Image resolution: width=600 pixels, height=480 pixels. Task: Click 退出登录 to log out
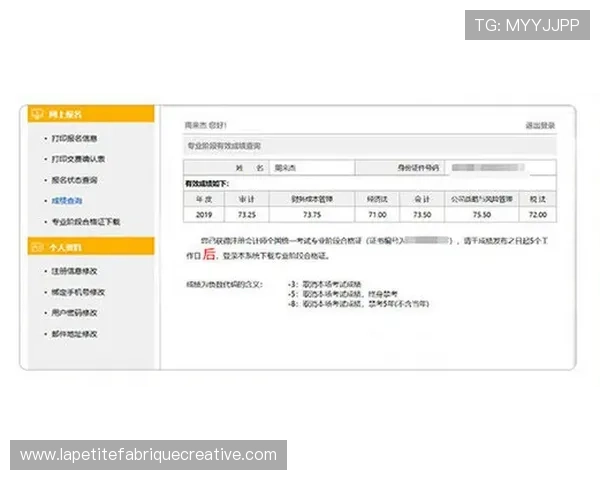(x=540, y=125)
